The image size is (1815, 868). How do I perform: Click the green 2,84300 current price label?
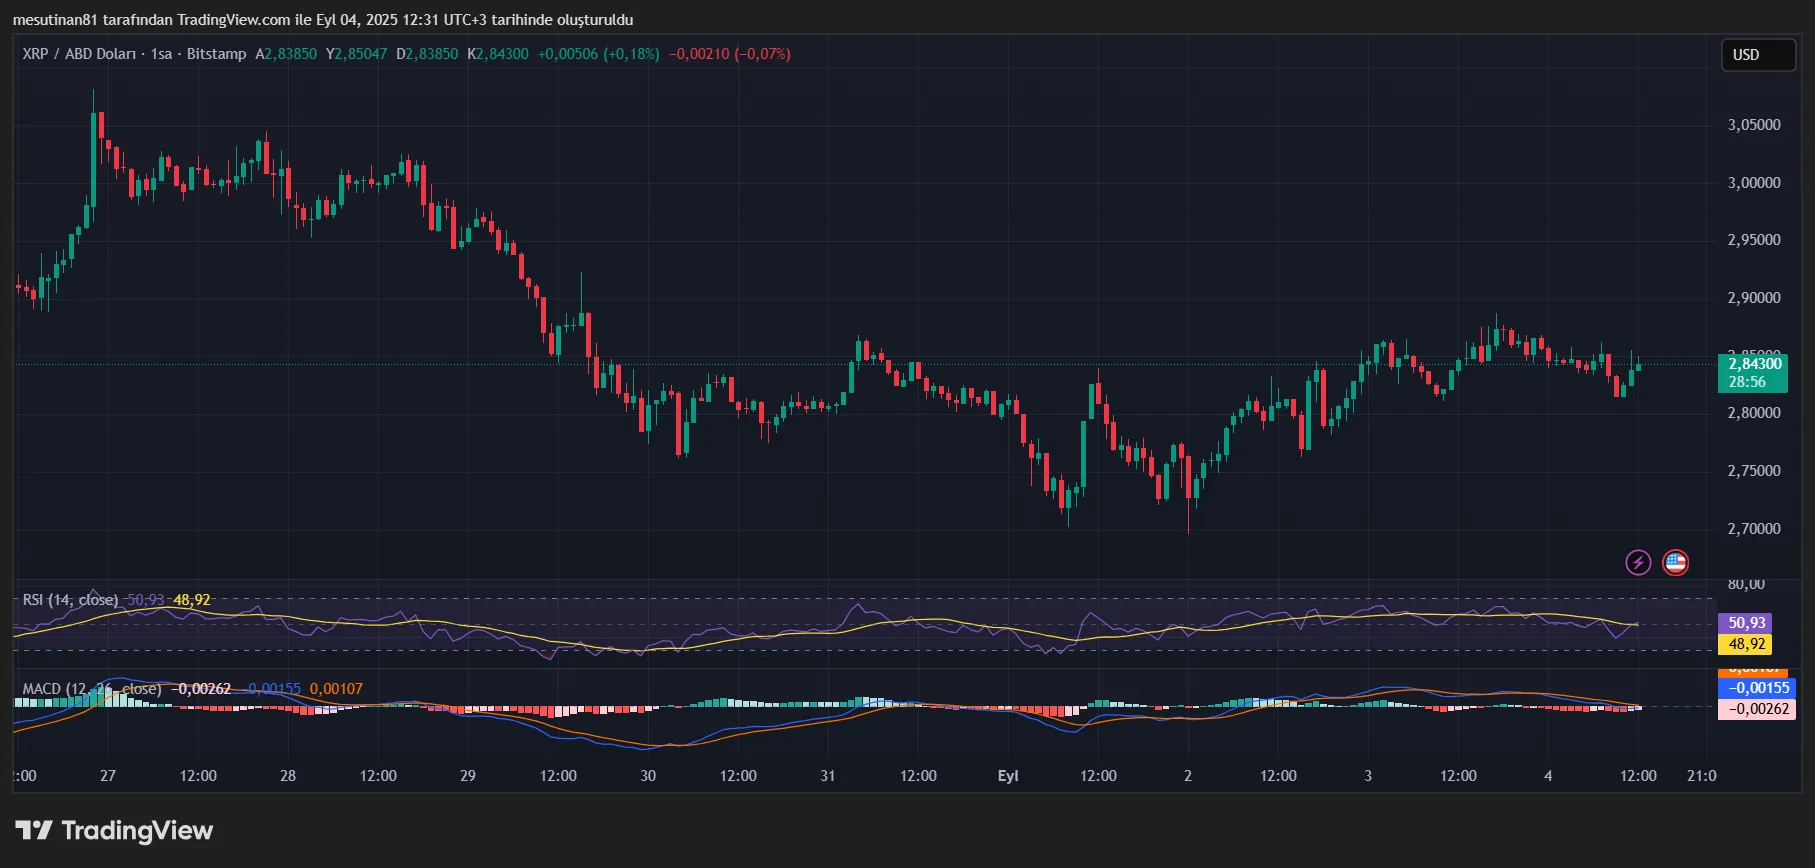1755,364
